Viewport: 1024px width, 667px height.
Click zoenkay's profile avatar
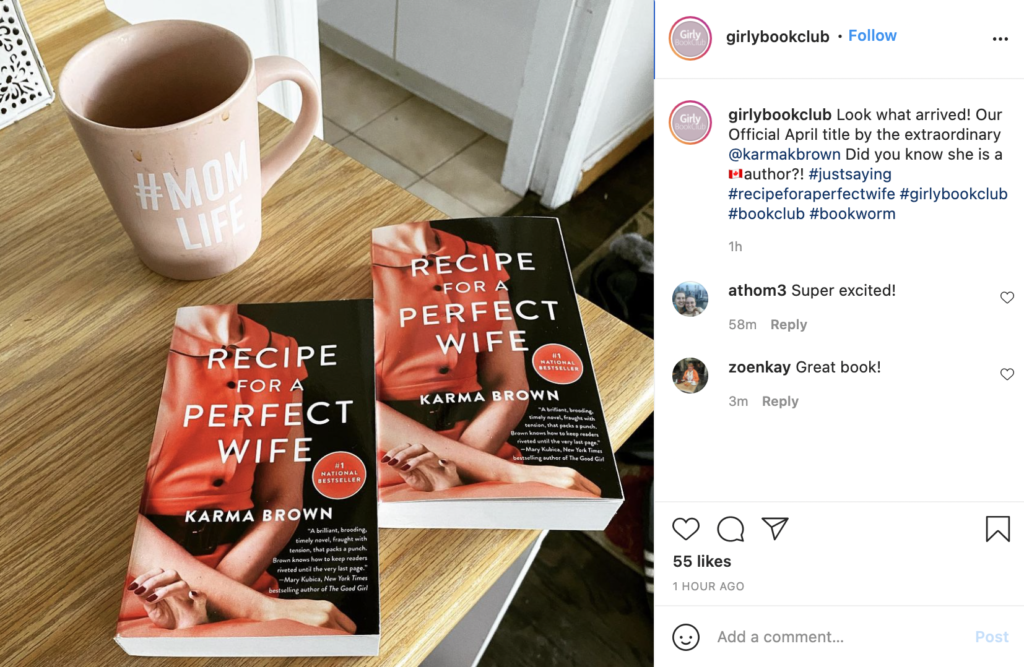coord(690,376)
